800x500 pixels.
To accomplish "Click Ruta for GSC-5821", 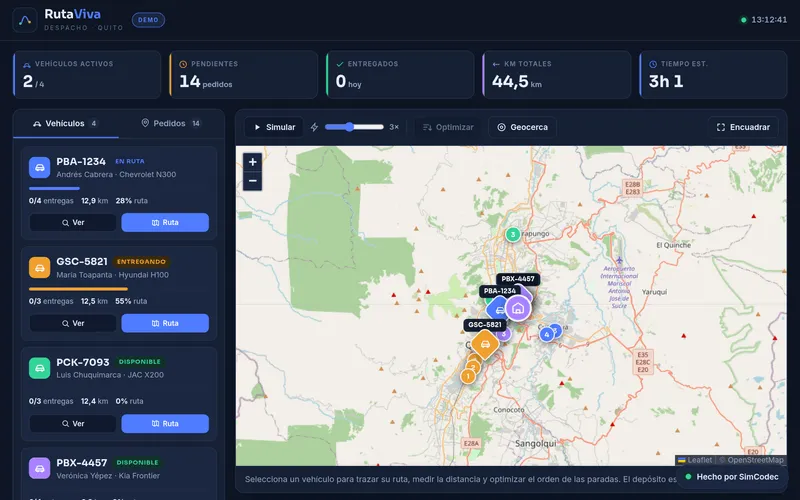I will [x=165, y=323].
